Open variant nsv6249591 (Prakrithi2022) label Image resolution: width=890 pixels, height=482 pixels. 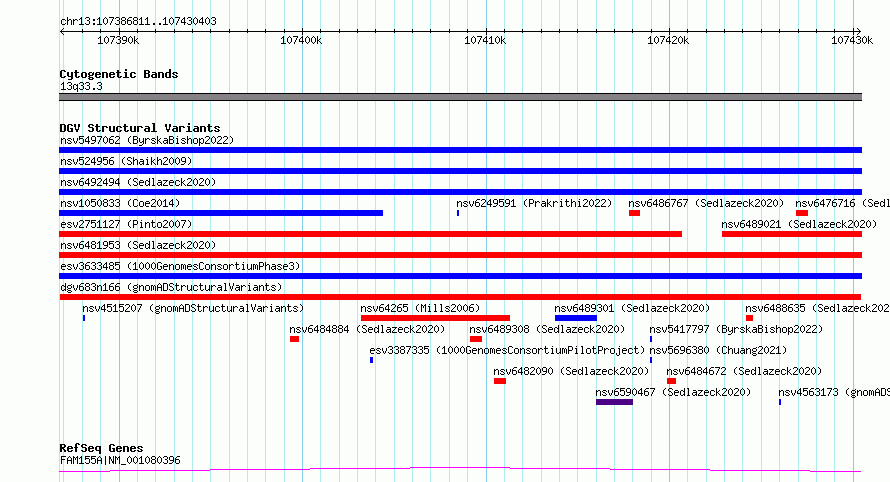point(534,203)
